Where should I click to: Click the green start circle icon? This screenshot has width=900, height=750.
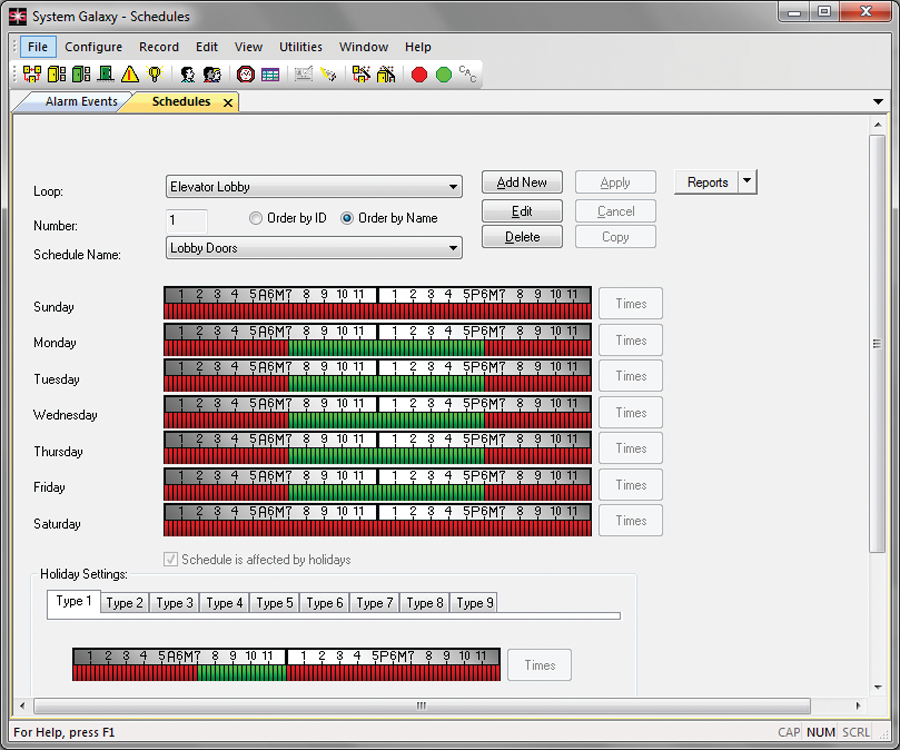[443, 73]
